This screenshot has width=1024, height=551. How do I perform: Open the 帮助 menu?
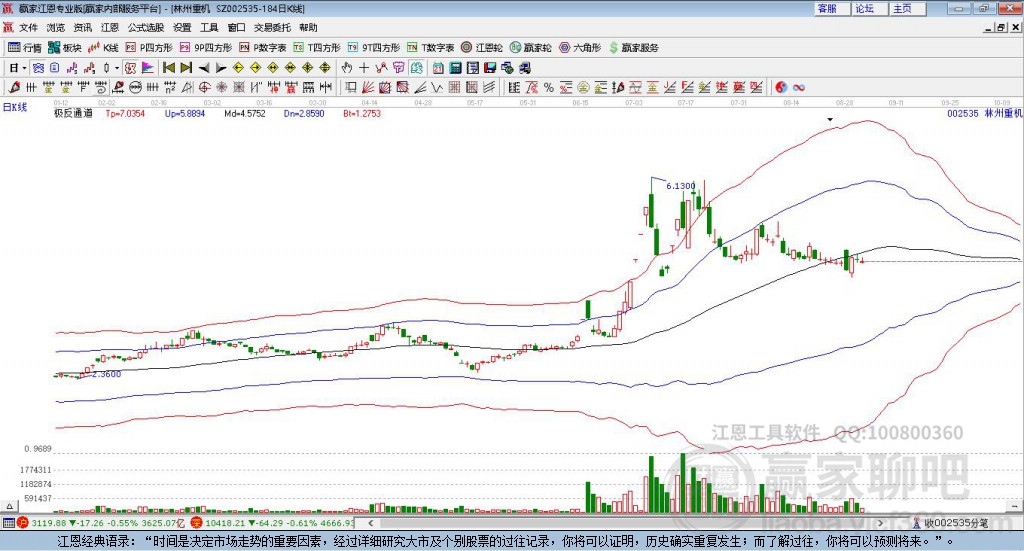pos(308,27)
